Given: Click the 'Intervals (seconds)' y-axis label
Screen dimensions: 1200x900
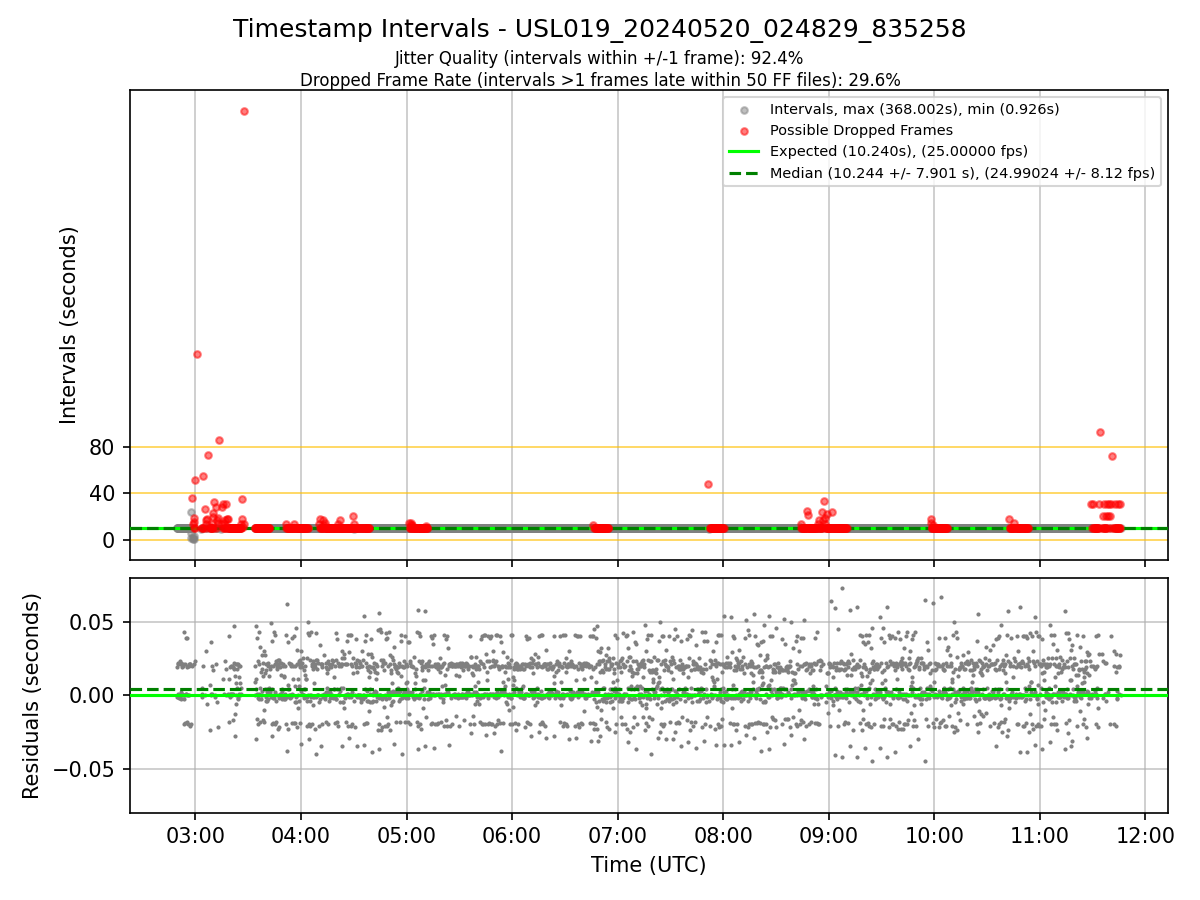Looking at the screenshot, I should click(69, 325).
